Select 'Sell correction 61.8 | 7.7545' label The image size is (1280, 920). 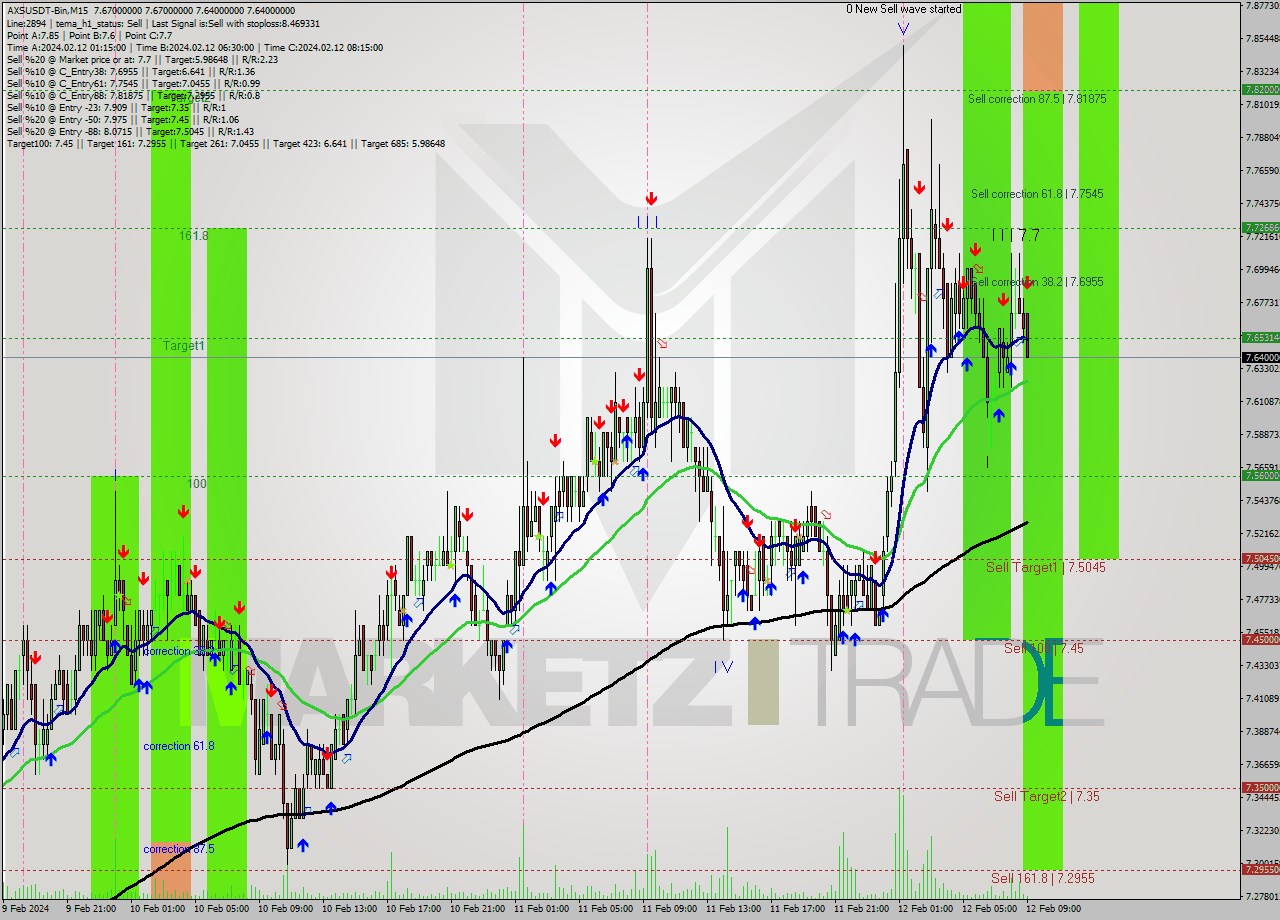pos(1037,194)
